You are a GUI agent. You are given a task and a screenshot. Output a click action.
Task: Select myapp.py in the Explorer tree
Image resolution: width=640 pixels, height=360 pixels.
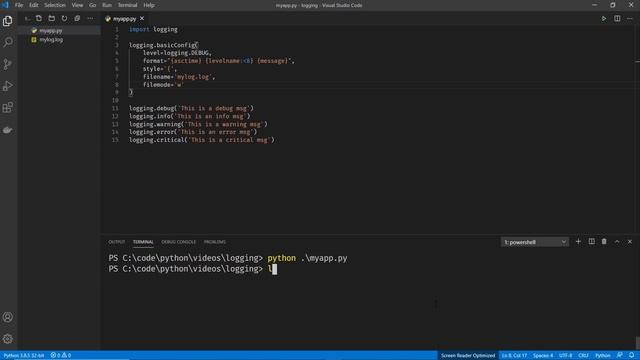[51, 31]
